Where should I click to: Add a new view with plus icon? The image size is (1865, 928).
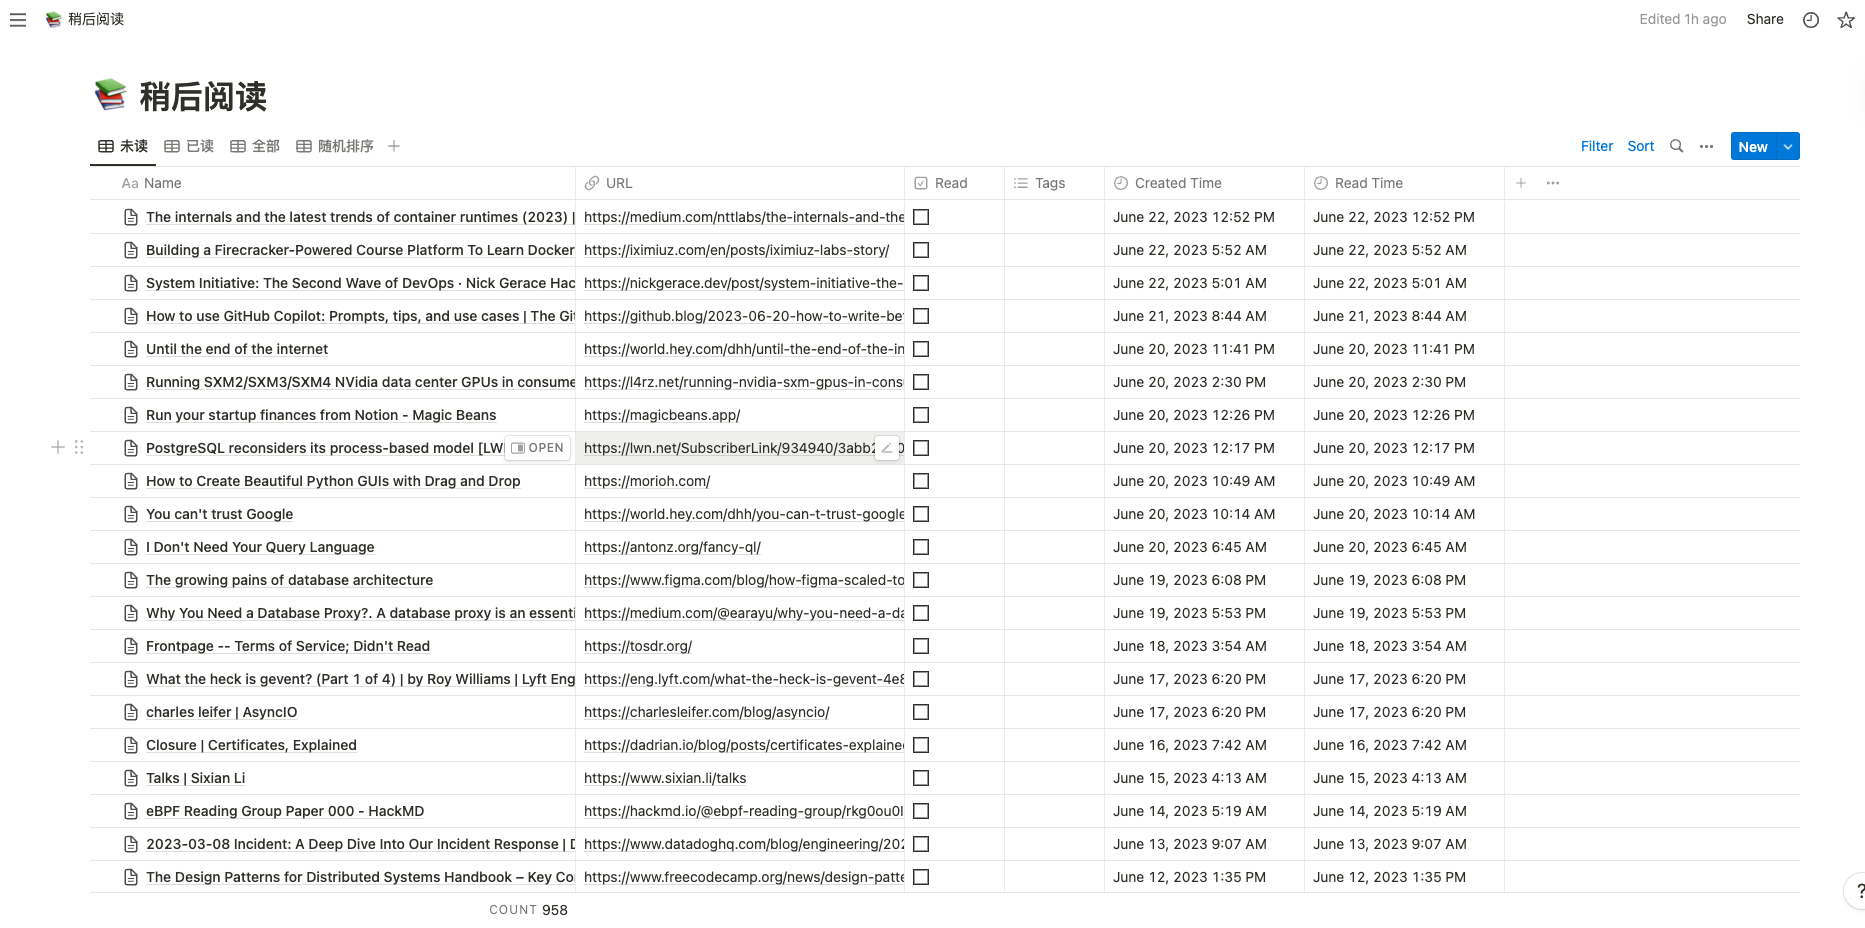point(394,146)
